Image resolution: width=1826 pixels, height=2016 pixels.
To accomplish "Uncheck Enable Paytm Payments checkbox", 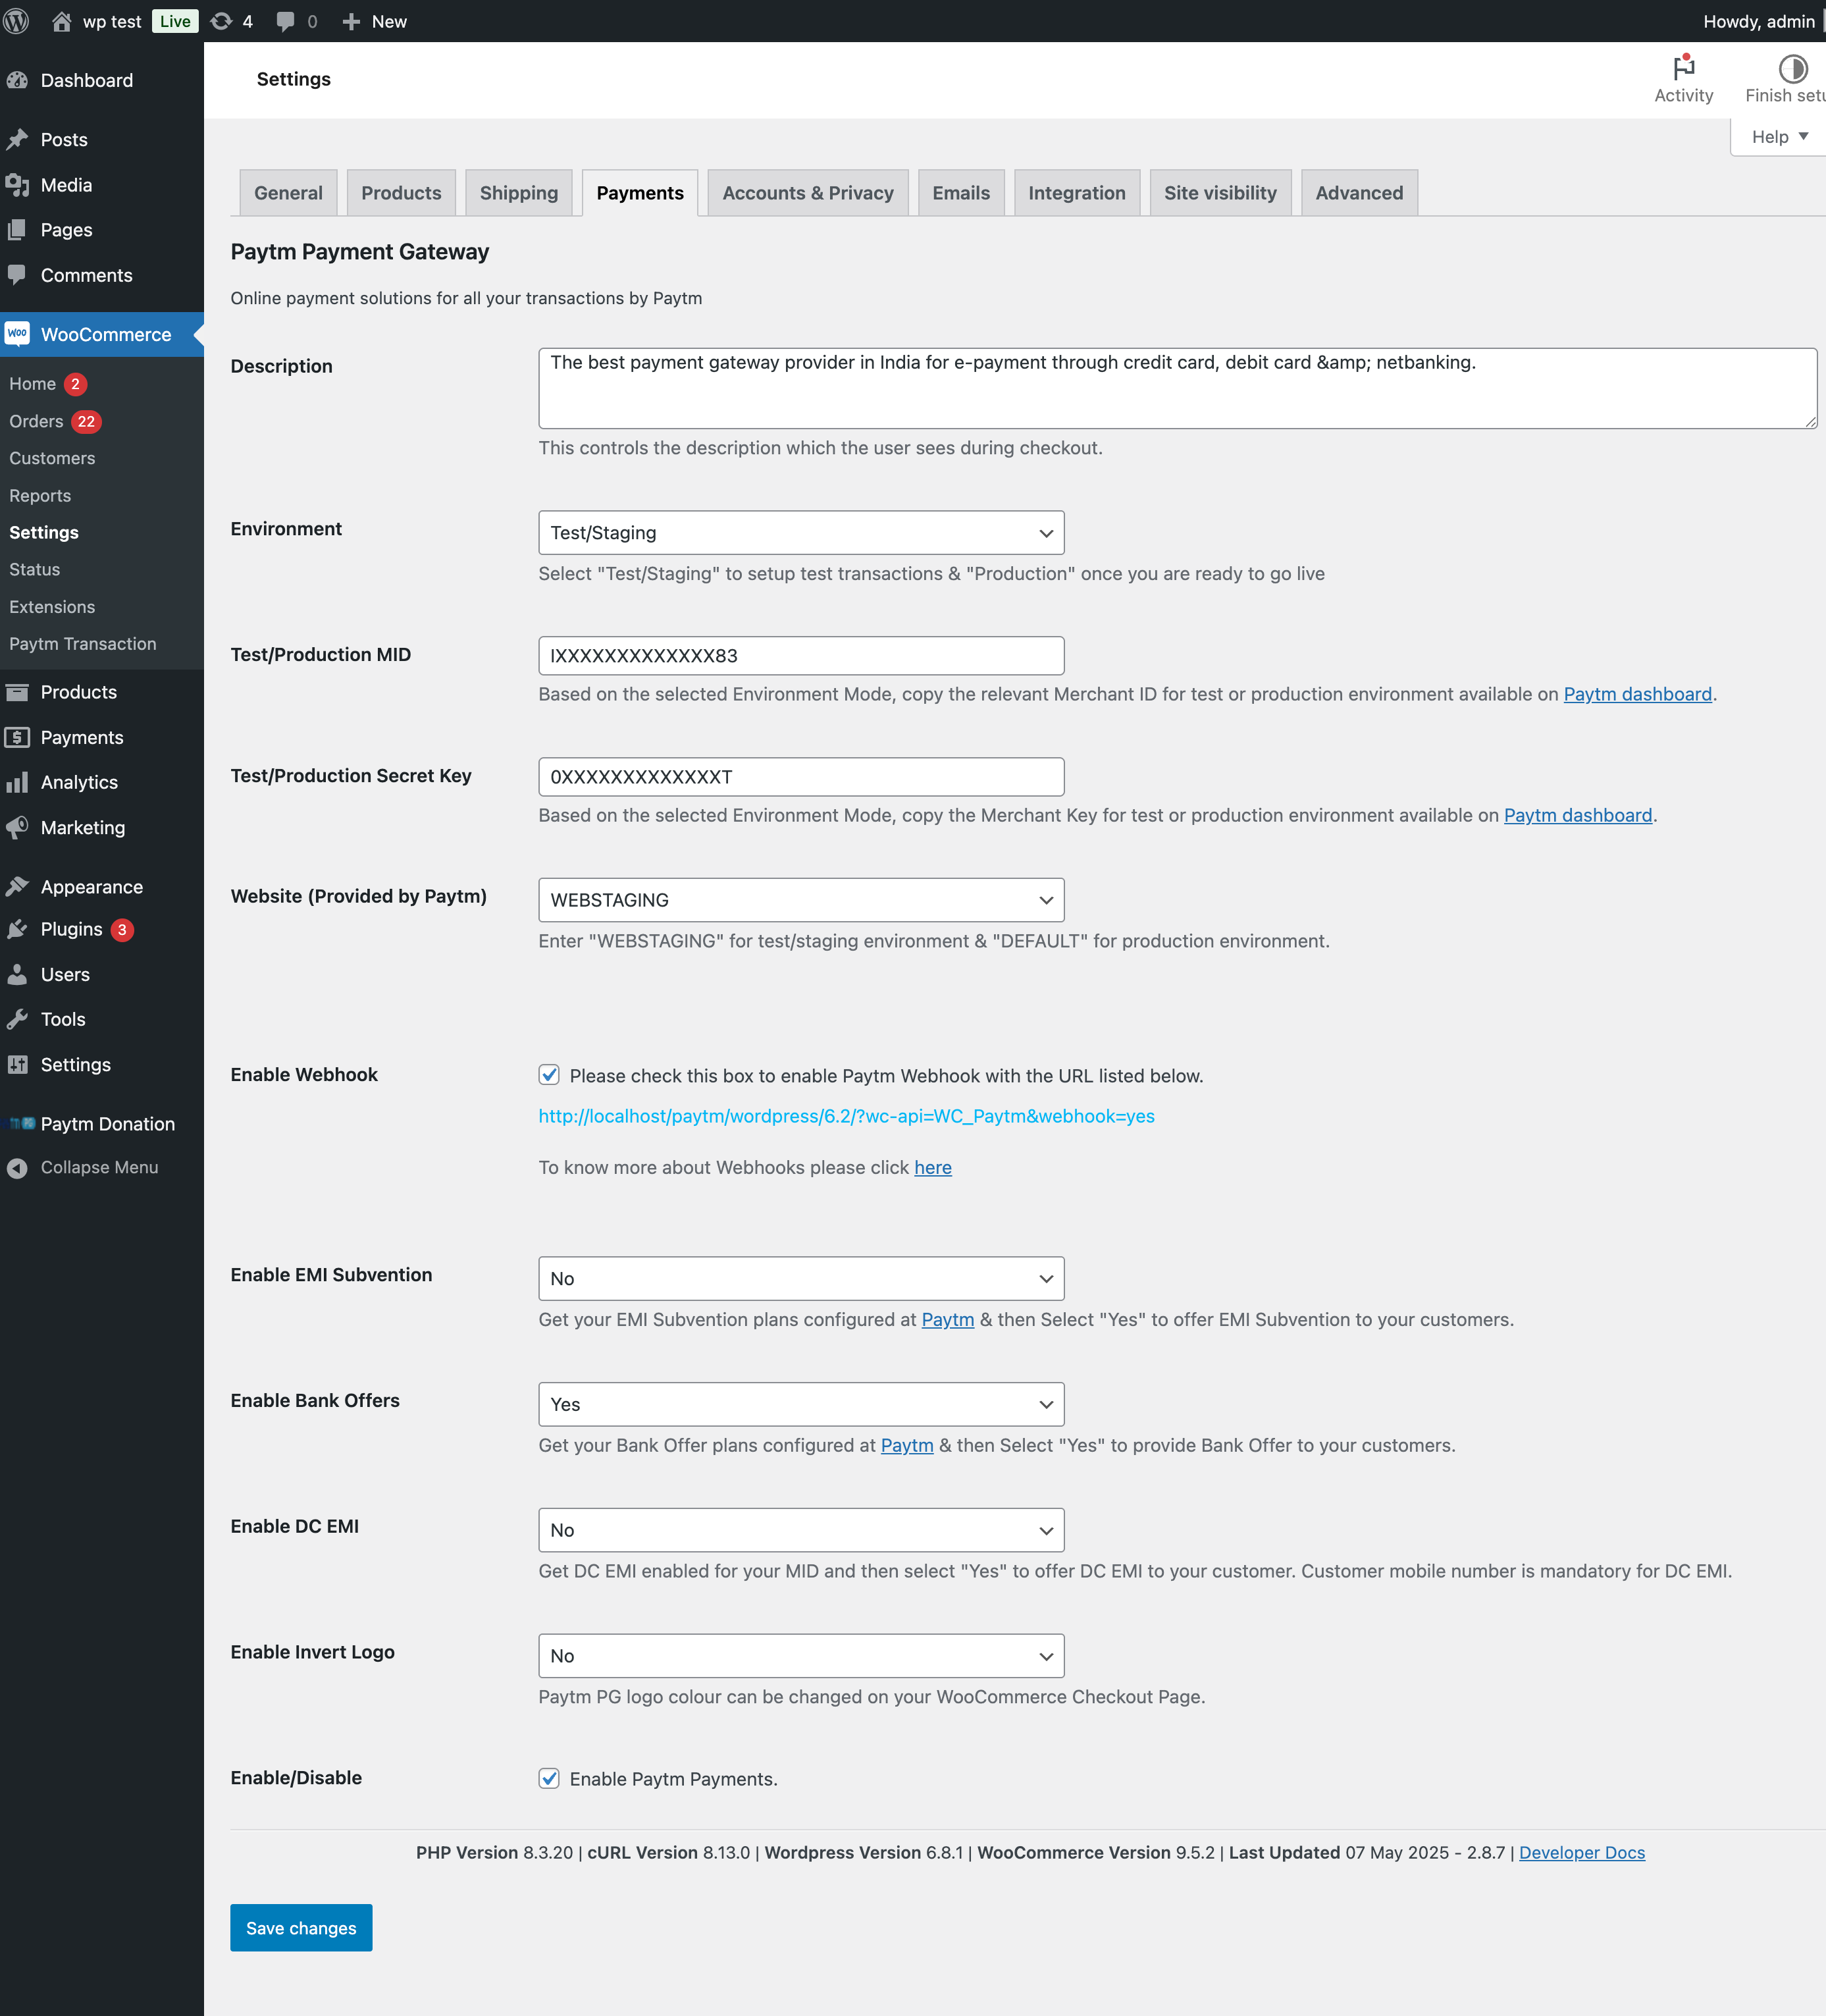I will point(549,1778).
